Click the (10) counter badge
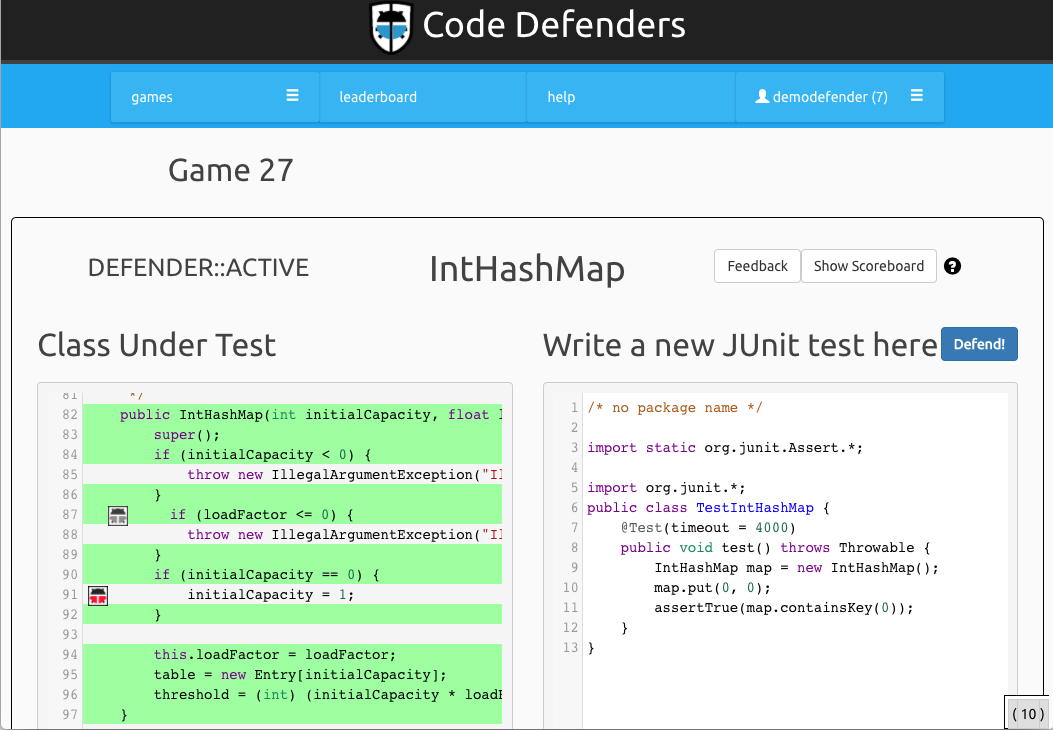The image size is (1053, 730). (1028, 714)
